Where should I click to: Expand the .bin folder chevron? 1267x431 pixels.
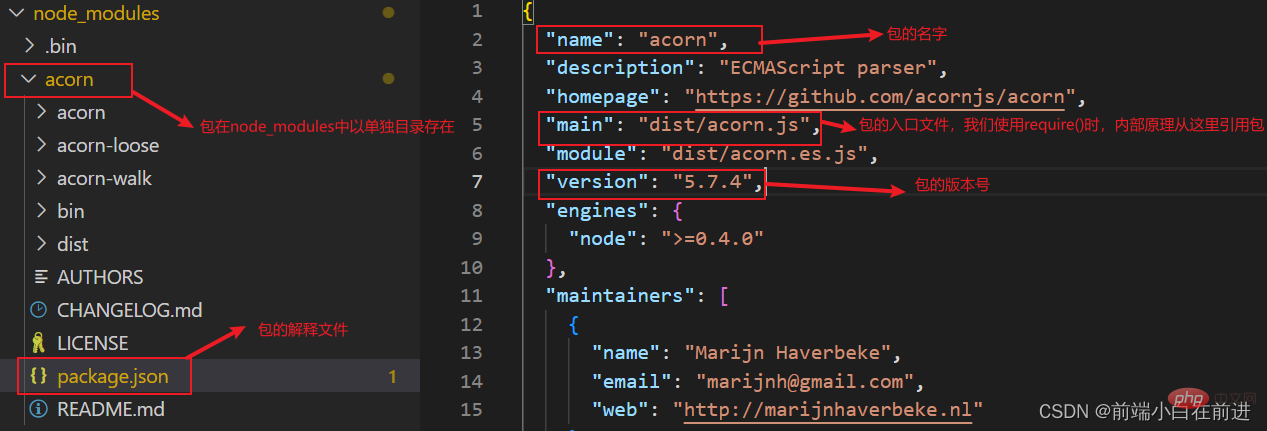[30, 46]
